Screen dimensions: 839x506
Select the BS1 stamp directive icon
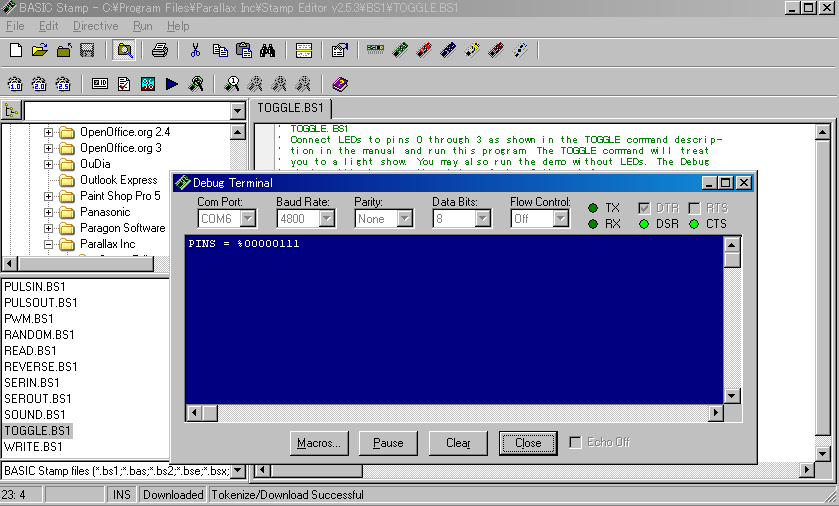[x=375, y=50]
